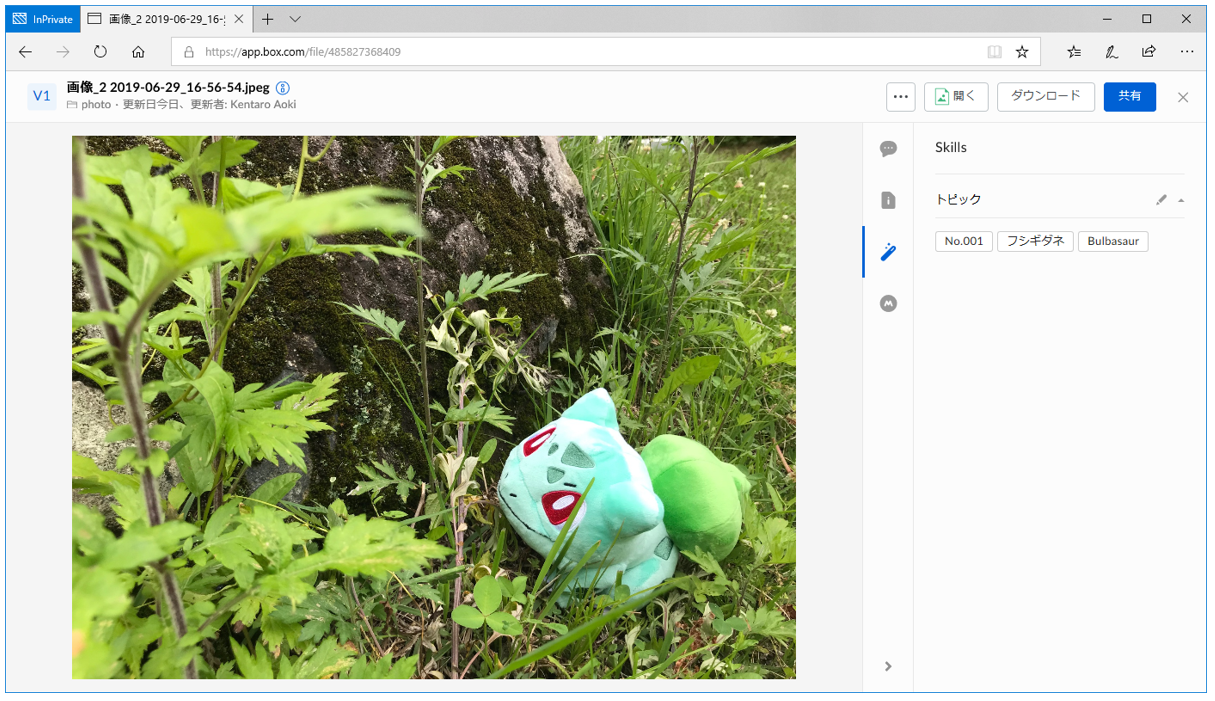Close the file preview with the X
The image size is (1215, 701).
(x=1183, y=97)
